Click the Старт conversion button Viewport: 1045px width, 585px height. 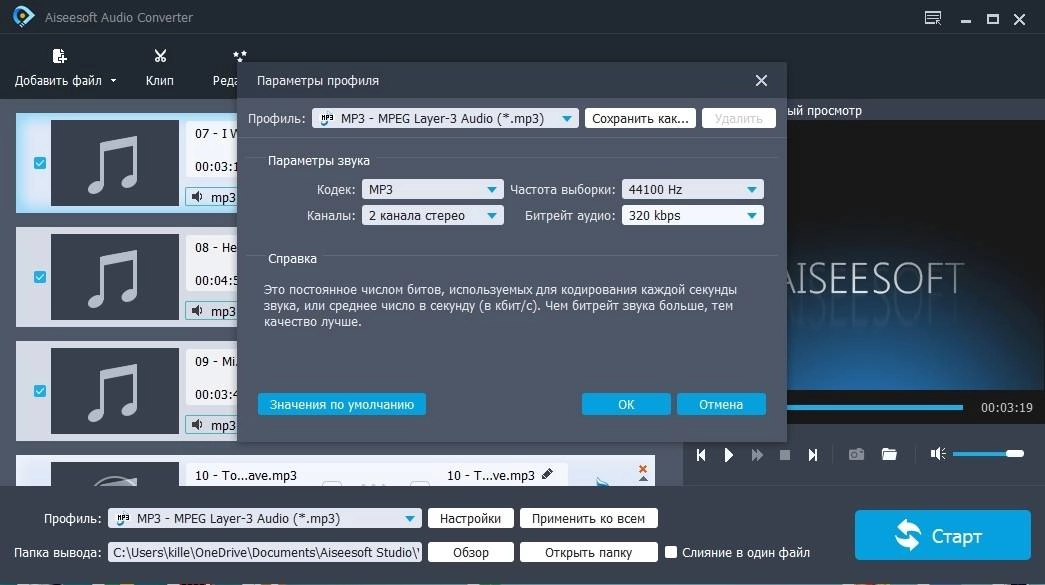tap(942, 535)
